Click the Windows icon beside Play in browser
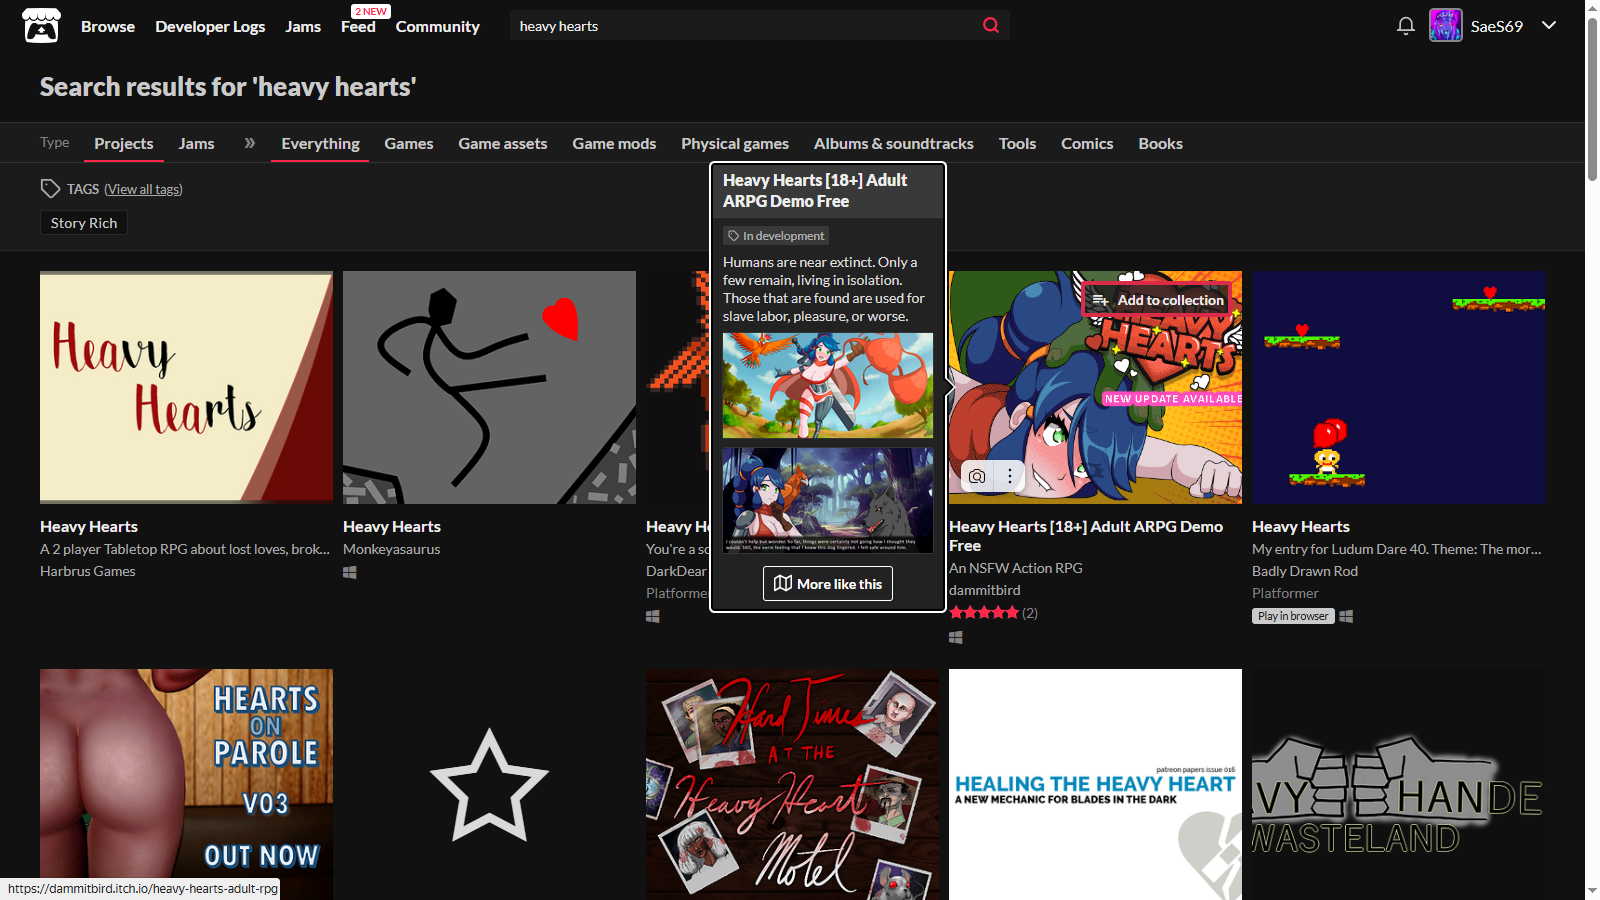Image resolution: width=1600 pixels, height=900 pixels. (1346, 616)
